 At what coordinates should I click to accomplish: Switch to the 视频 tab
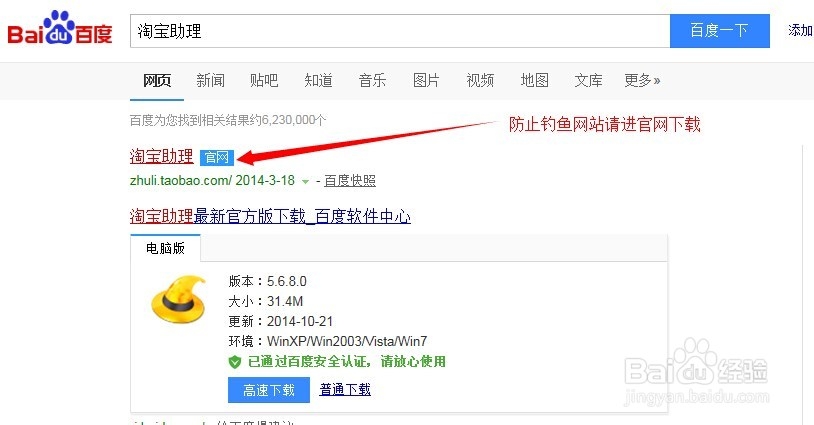480,80
